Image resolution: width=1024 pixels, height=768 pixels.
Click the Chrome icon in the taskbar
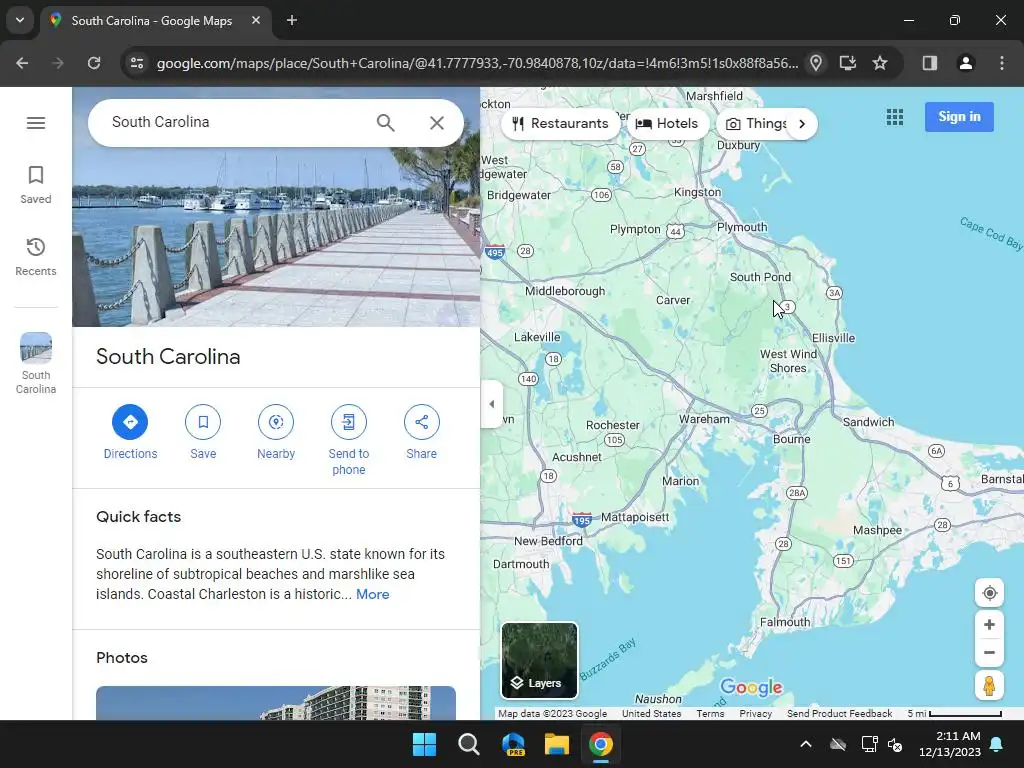tap(601, 744)
